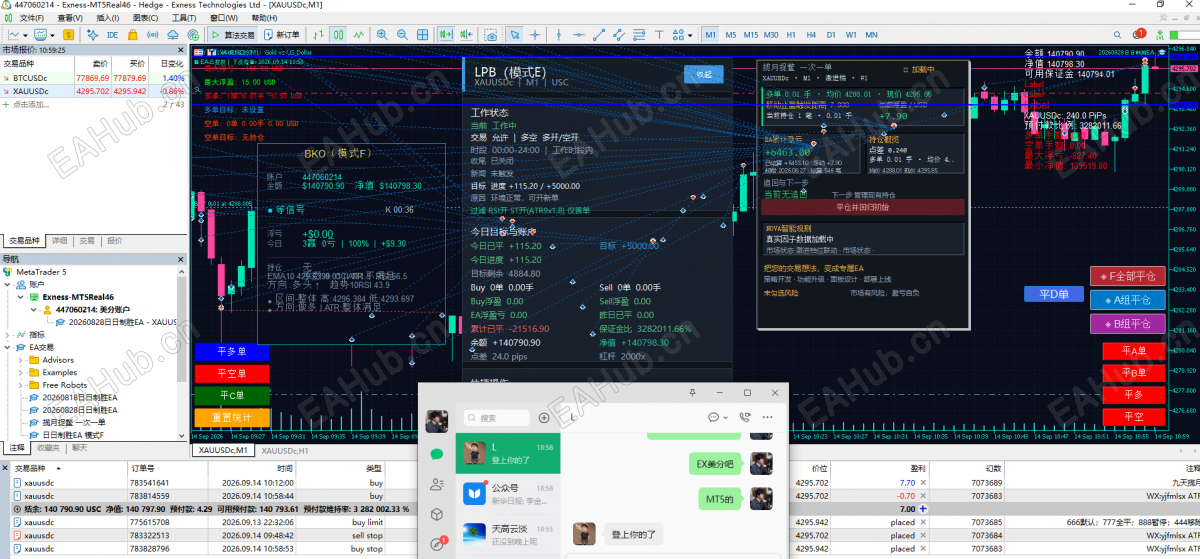The height and width of the screenshot is (559, 1200).
Task: Open the 帮助(H) menu
Action: [x=264, y=18]
